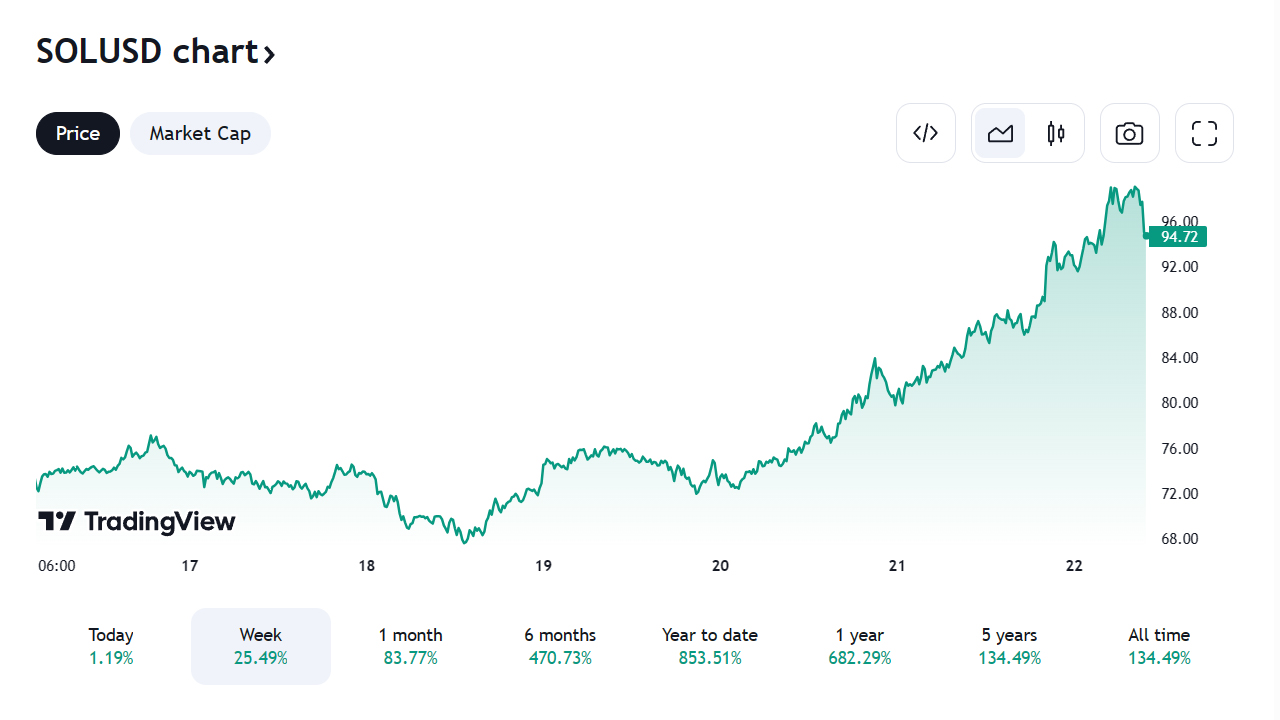Switch to candlestick chart view
The width and height of the screenshot is (1280, 720).
click(1056, 133)
